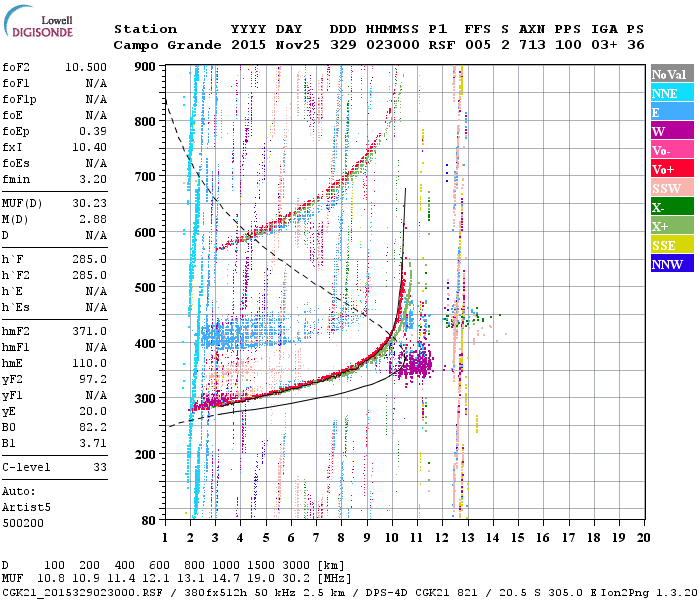Click the Nov25 date in header
Screen dimensions: 700x600
[297, 45]
